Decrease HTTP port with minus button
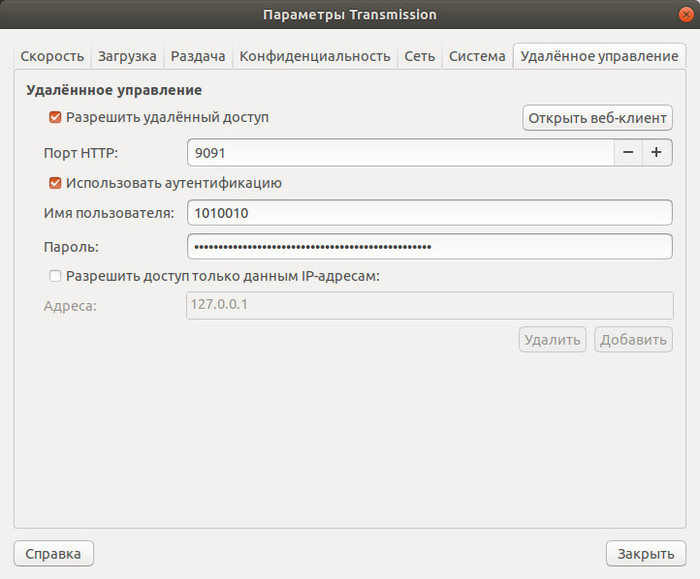700x579 pixels. pyautogui.click(x=628, y=152)
